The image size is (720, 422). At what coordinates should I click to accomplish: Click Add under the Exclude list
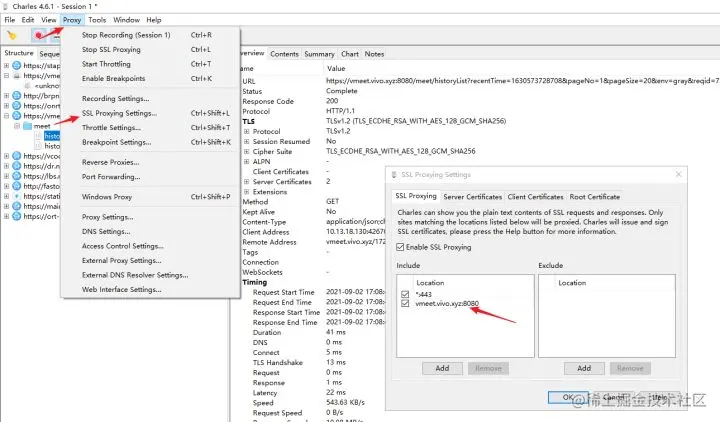tap(584, 368)
